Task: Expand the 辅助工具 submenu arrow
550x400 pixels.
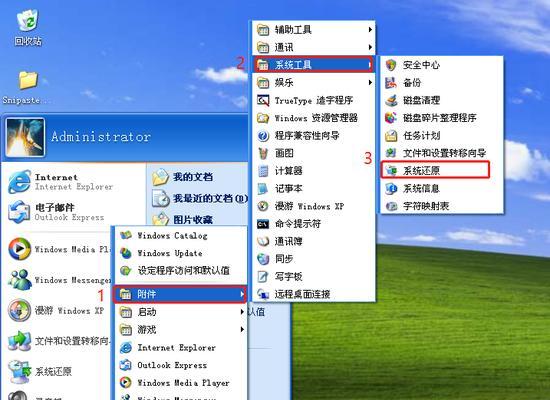Action: coord(370,29)
